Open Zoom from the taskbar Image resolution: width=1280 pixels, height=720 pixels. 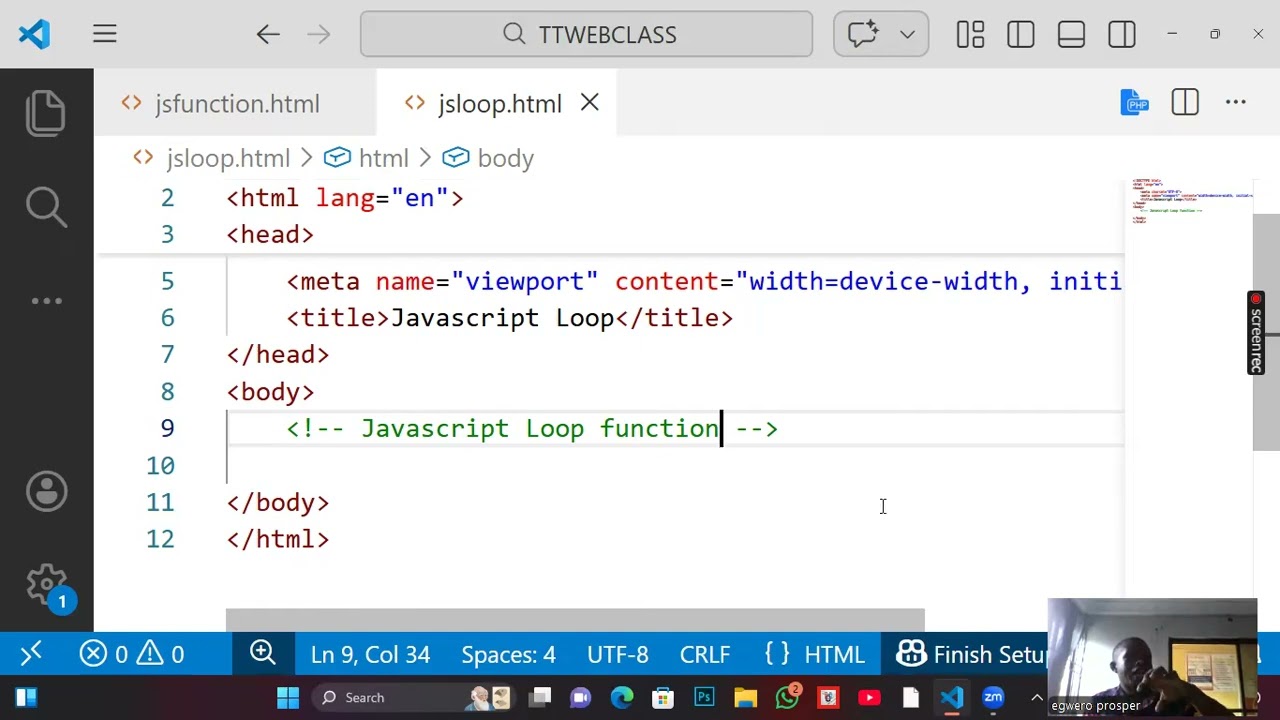point(993,698)
